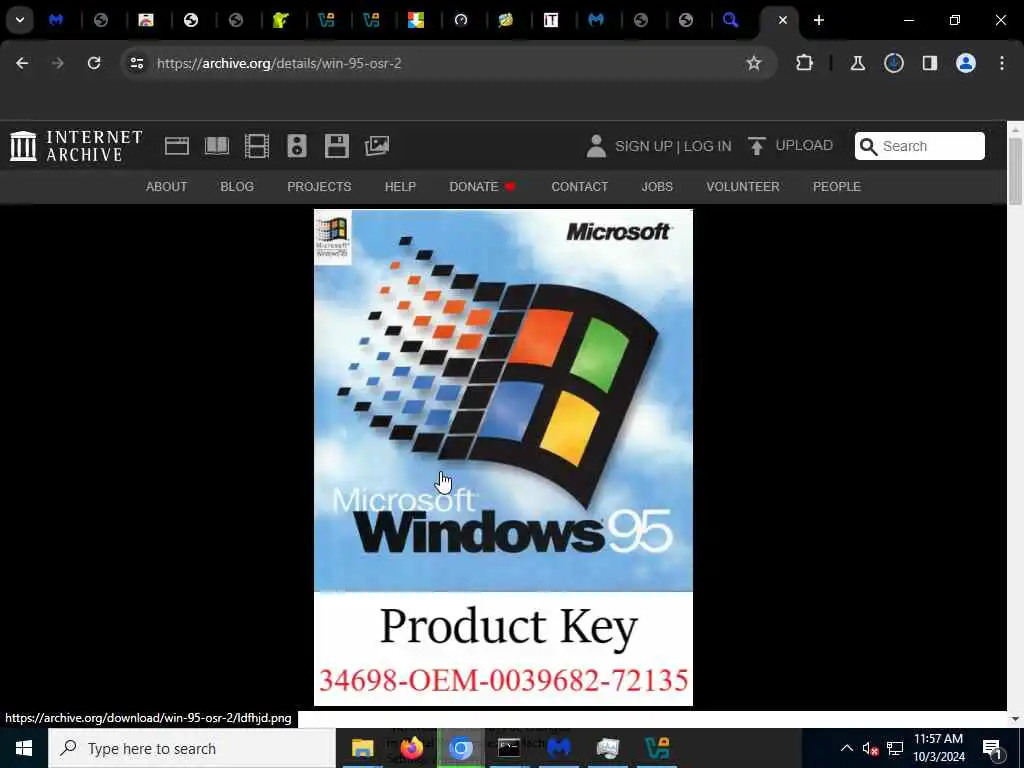Click the page vertical scrollbar thumb

[1015, 171]
